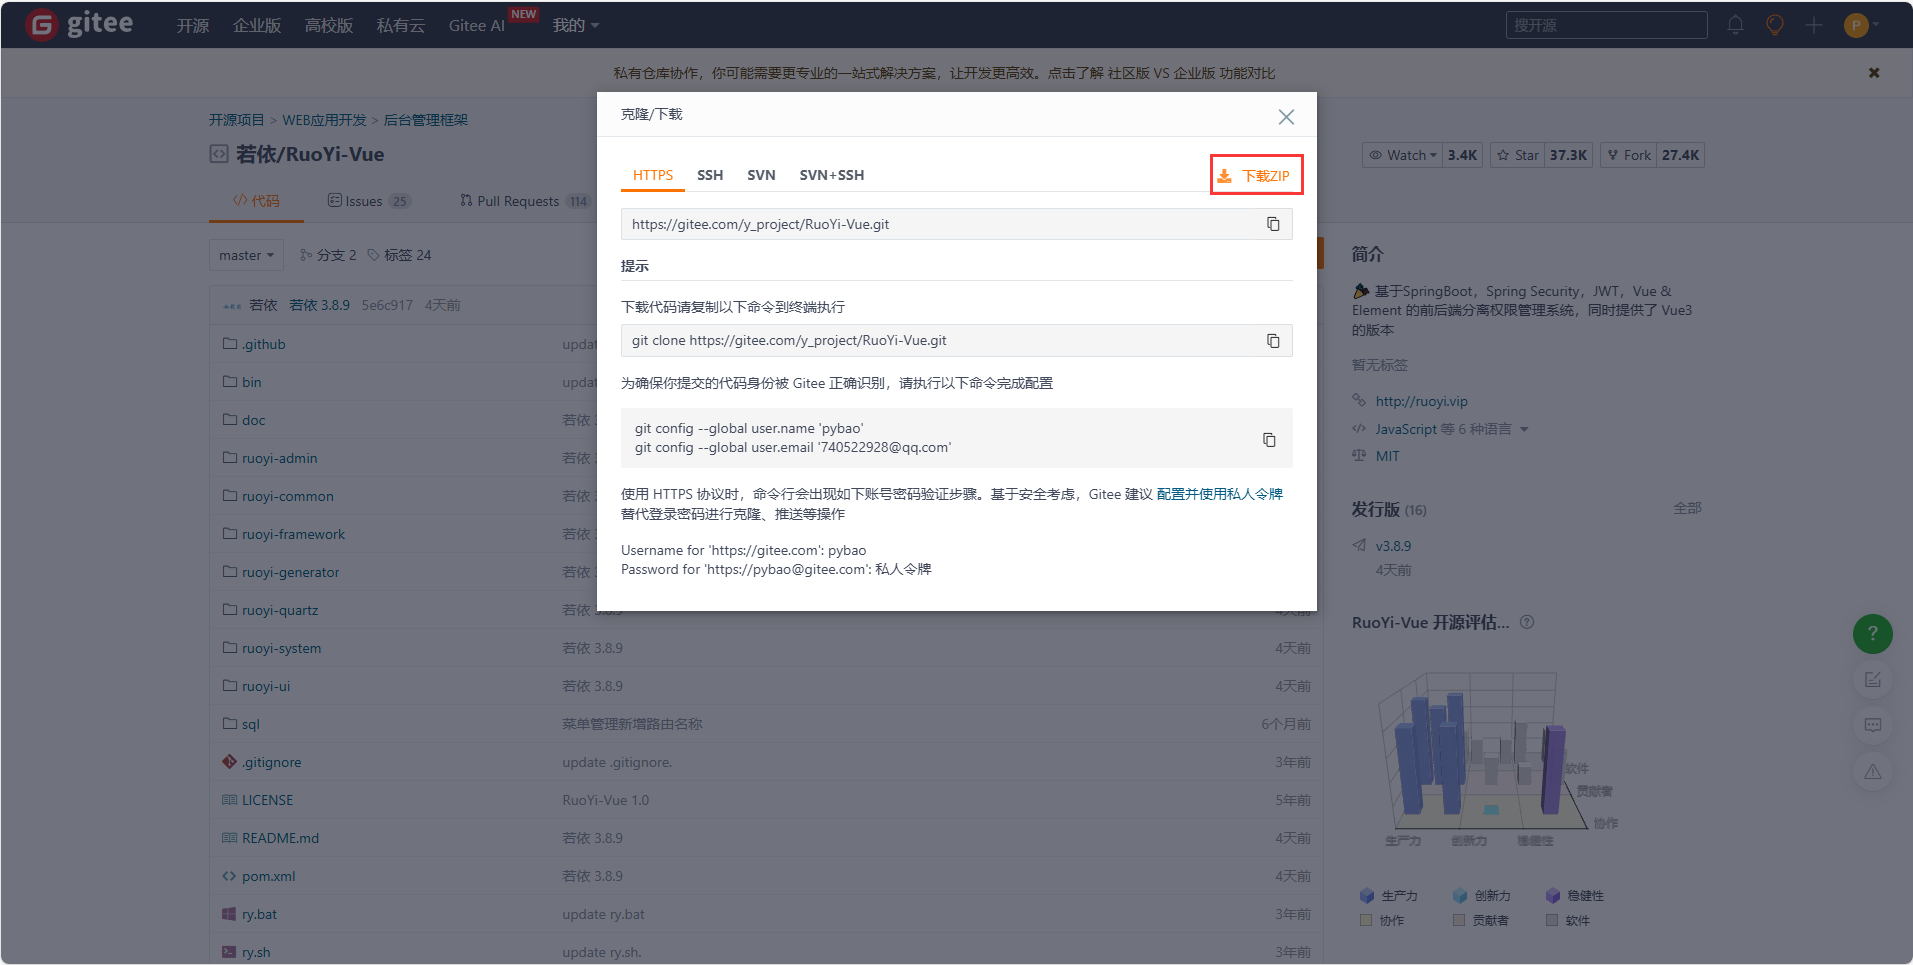Toggle the 软件 chart legend
This screenshot has height=965, width=1913.
coord(1568,921)
